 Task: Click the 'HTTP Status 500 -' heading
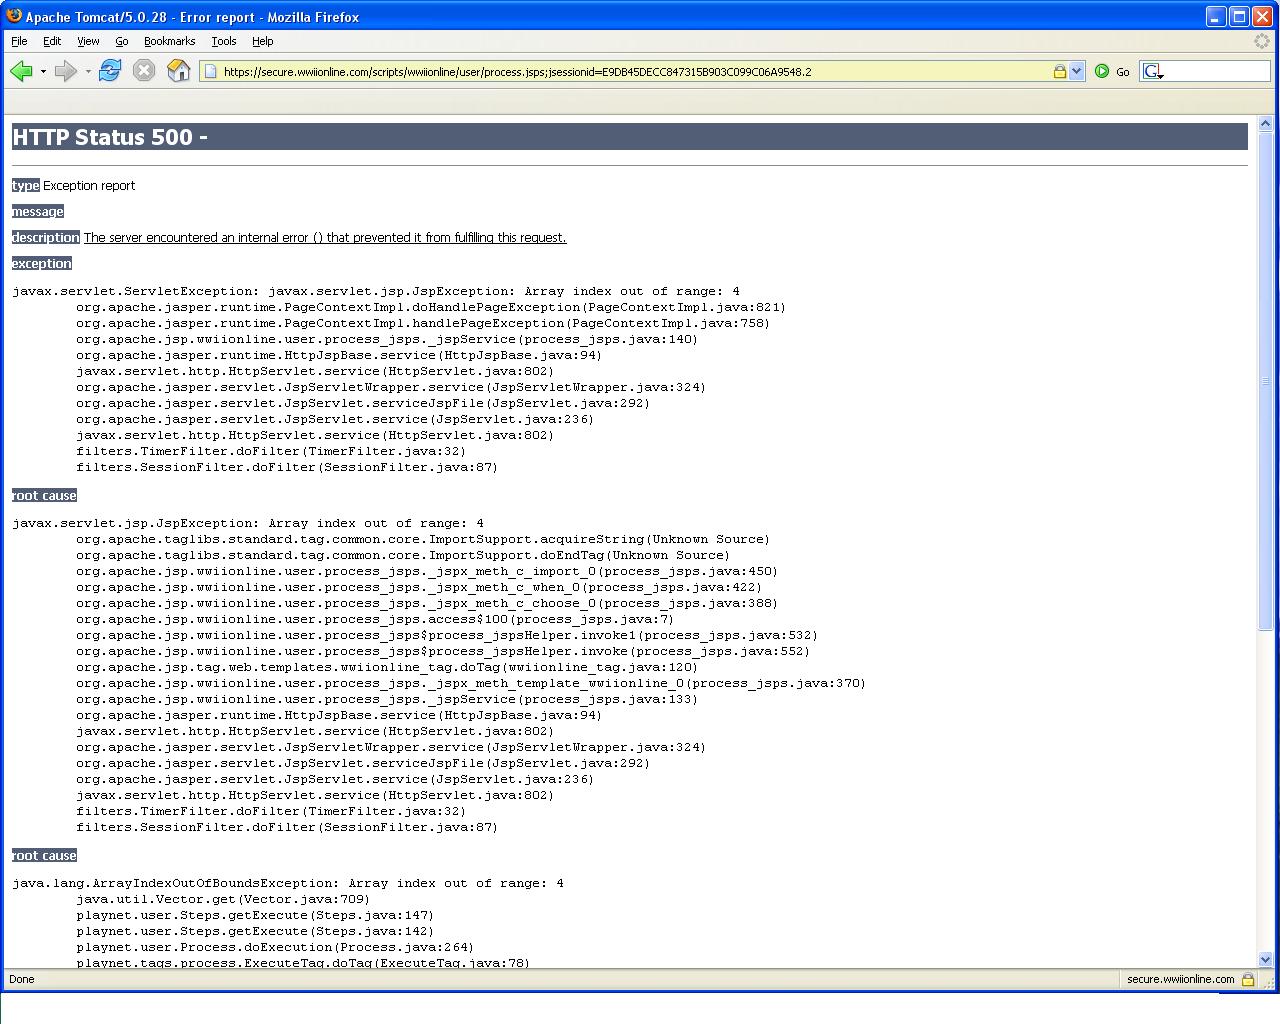click(110, 137)
